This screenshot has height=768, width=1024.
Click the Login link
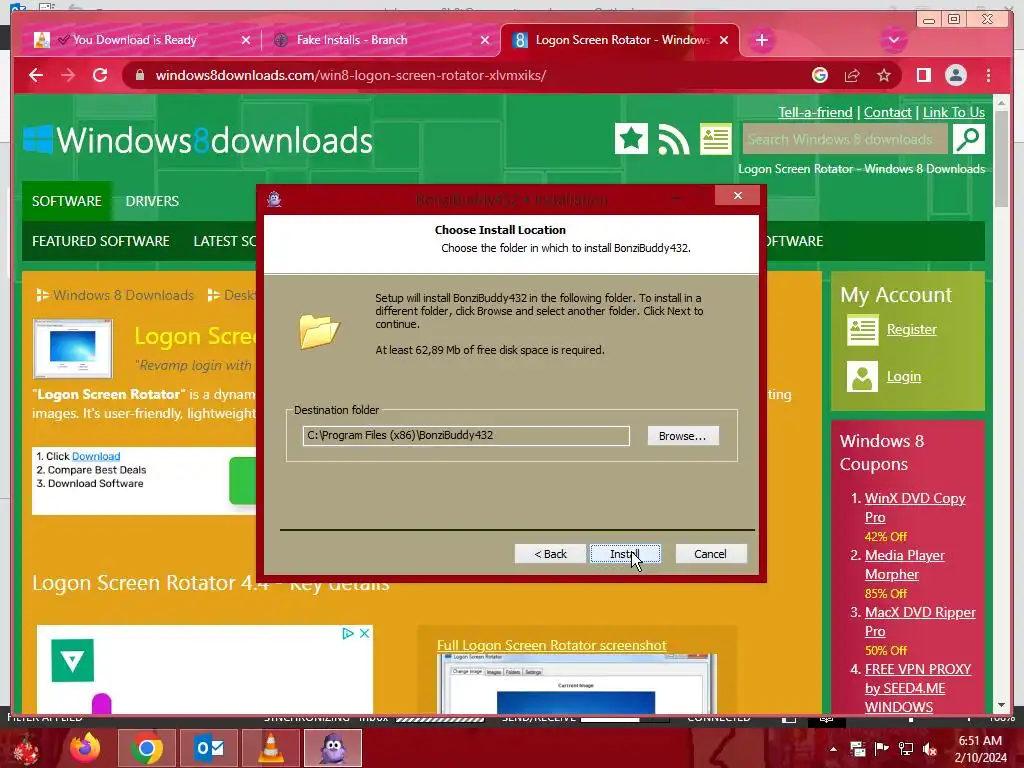(x=904, y=377)
